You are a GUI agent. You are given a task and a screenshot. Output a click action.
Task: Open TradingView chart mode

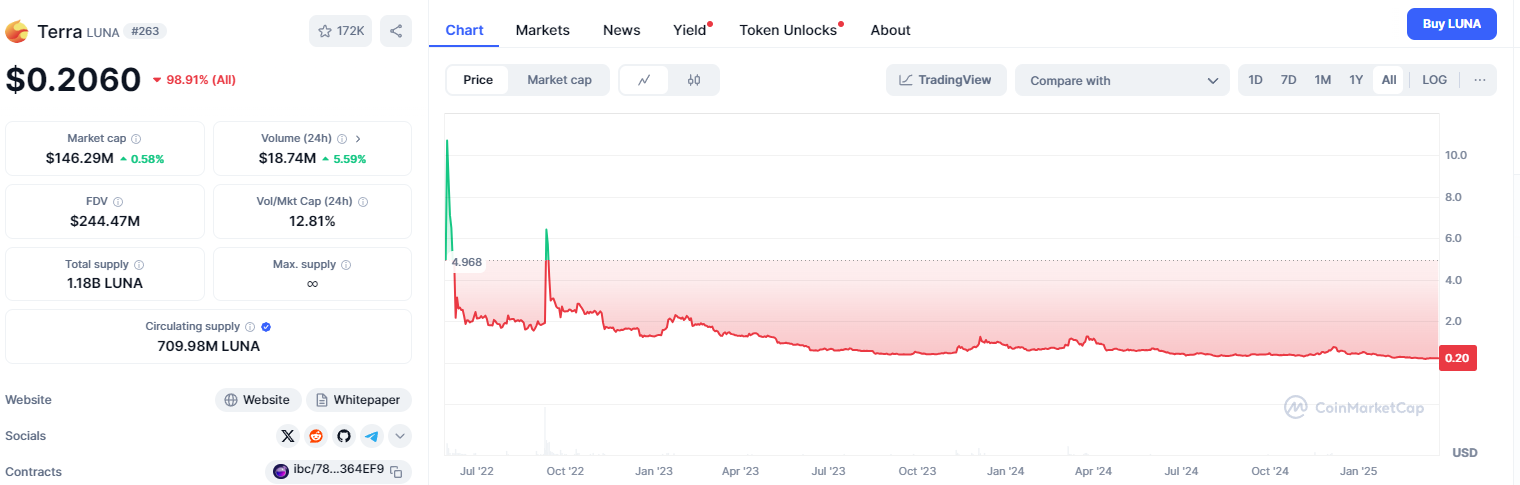[945, 80]
